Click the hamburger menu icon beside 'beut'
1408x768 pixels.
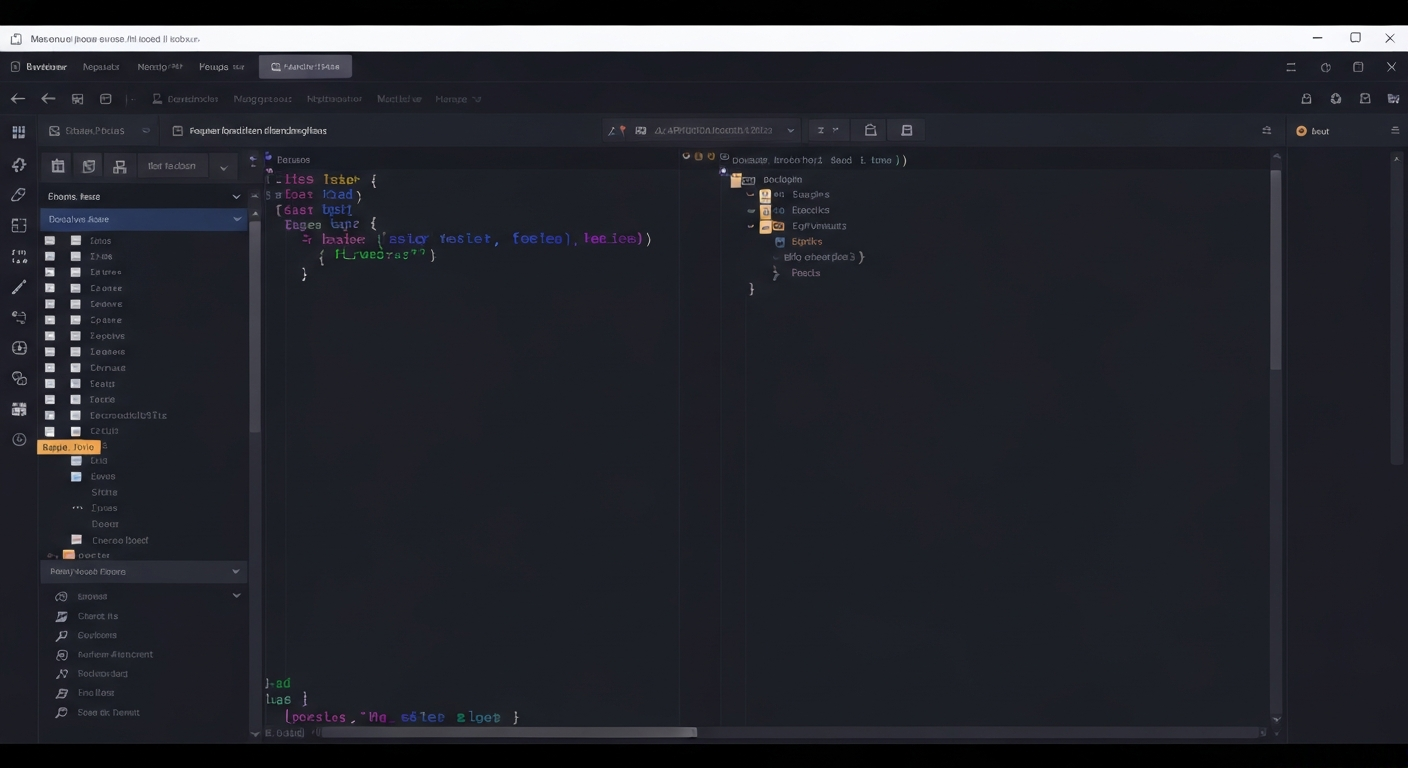pyautogui.click(x=1395, y=131)
